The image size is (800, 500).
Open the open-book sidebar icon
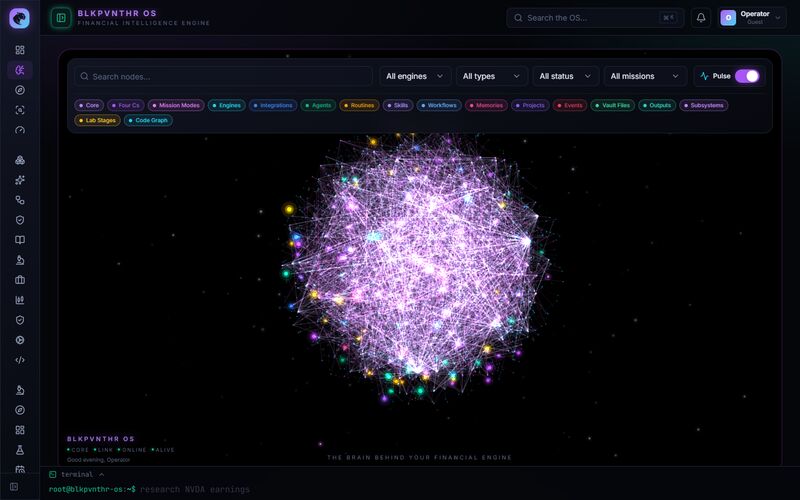pyautogui.click(x=20, y=240)
